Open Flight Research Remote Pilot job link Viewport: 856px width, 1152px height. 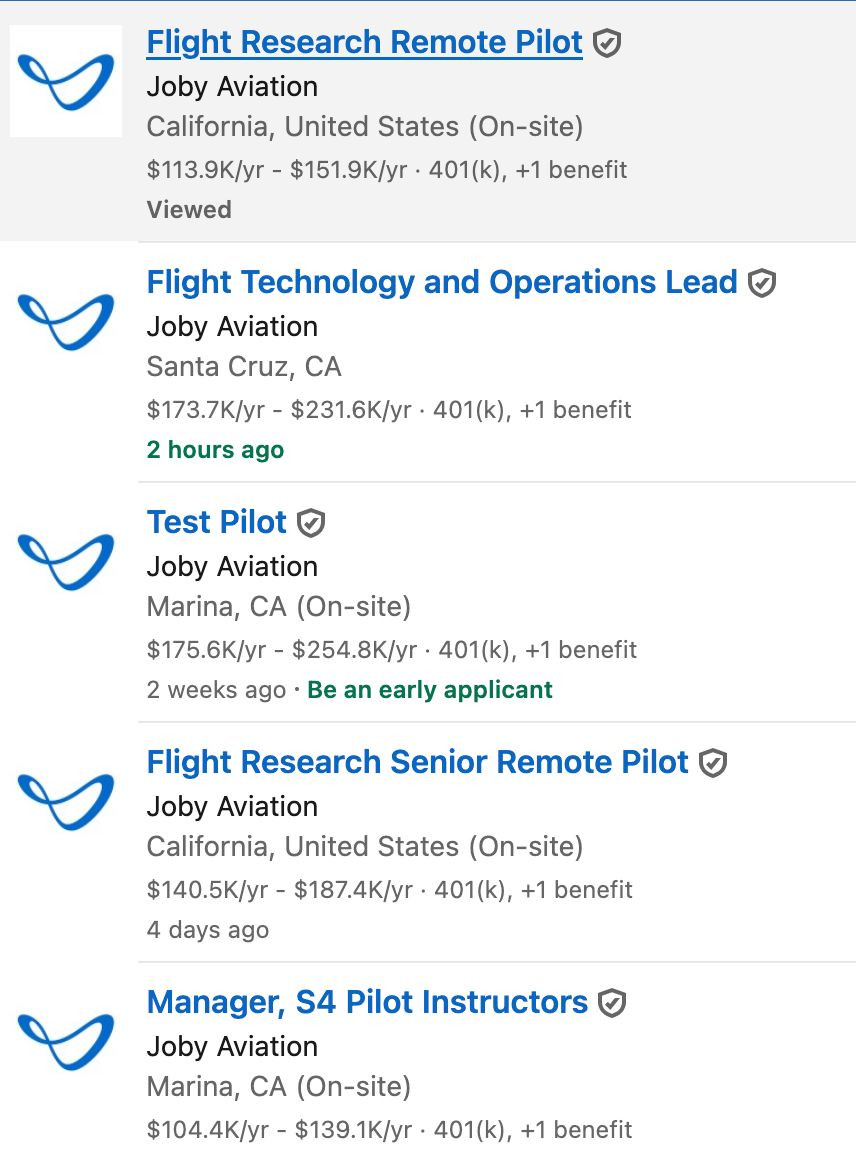pyautogui.click(x=364, y=43)
